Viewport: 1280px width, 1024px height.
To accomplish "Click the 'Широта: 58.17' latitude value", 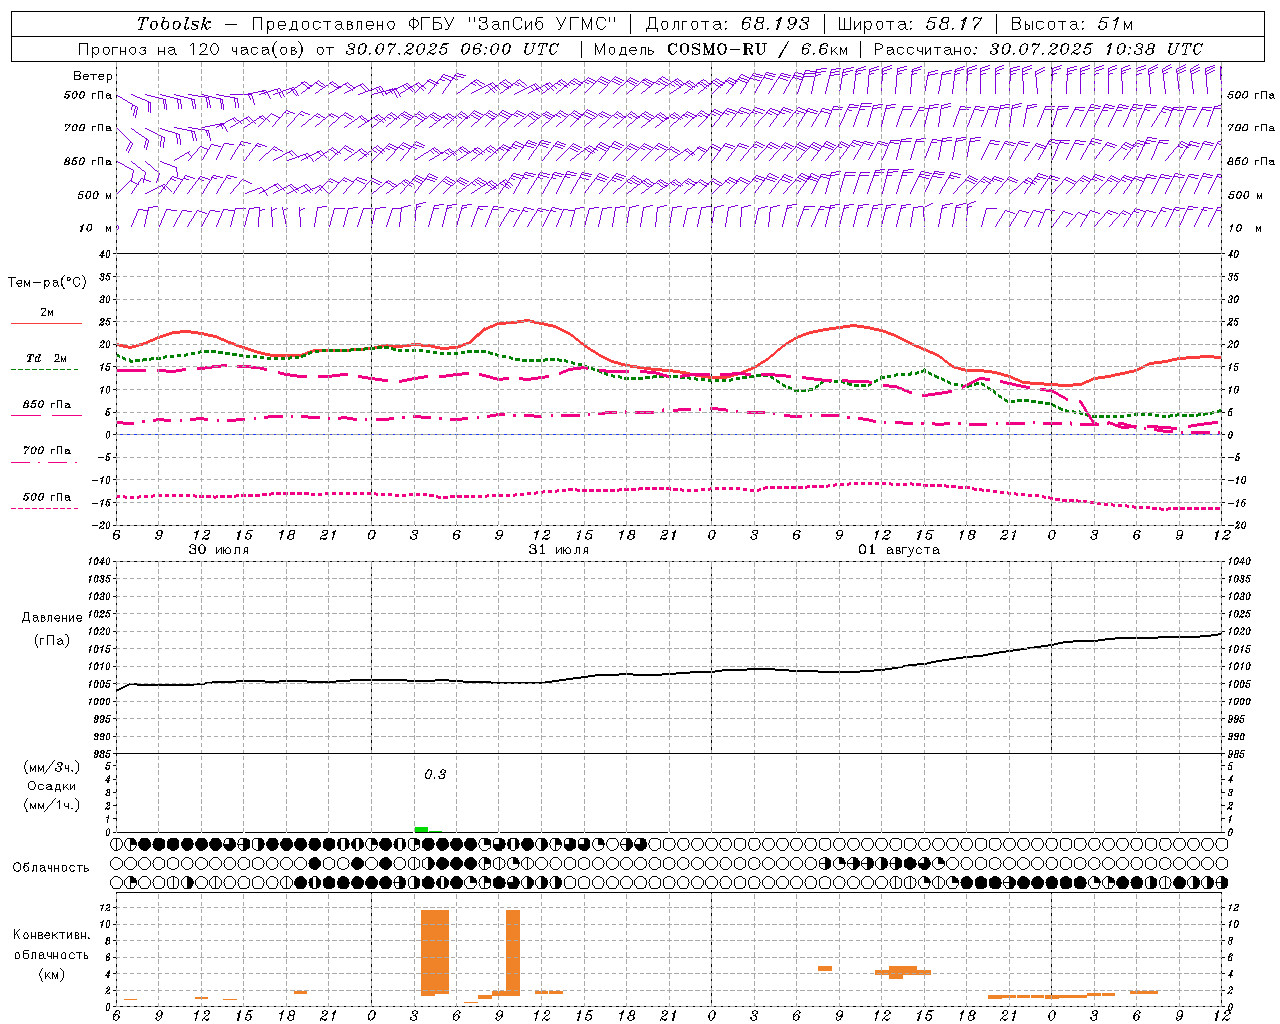I will pyautogui.click(x=910, y=24).
